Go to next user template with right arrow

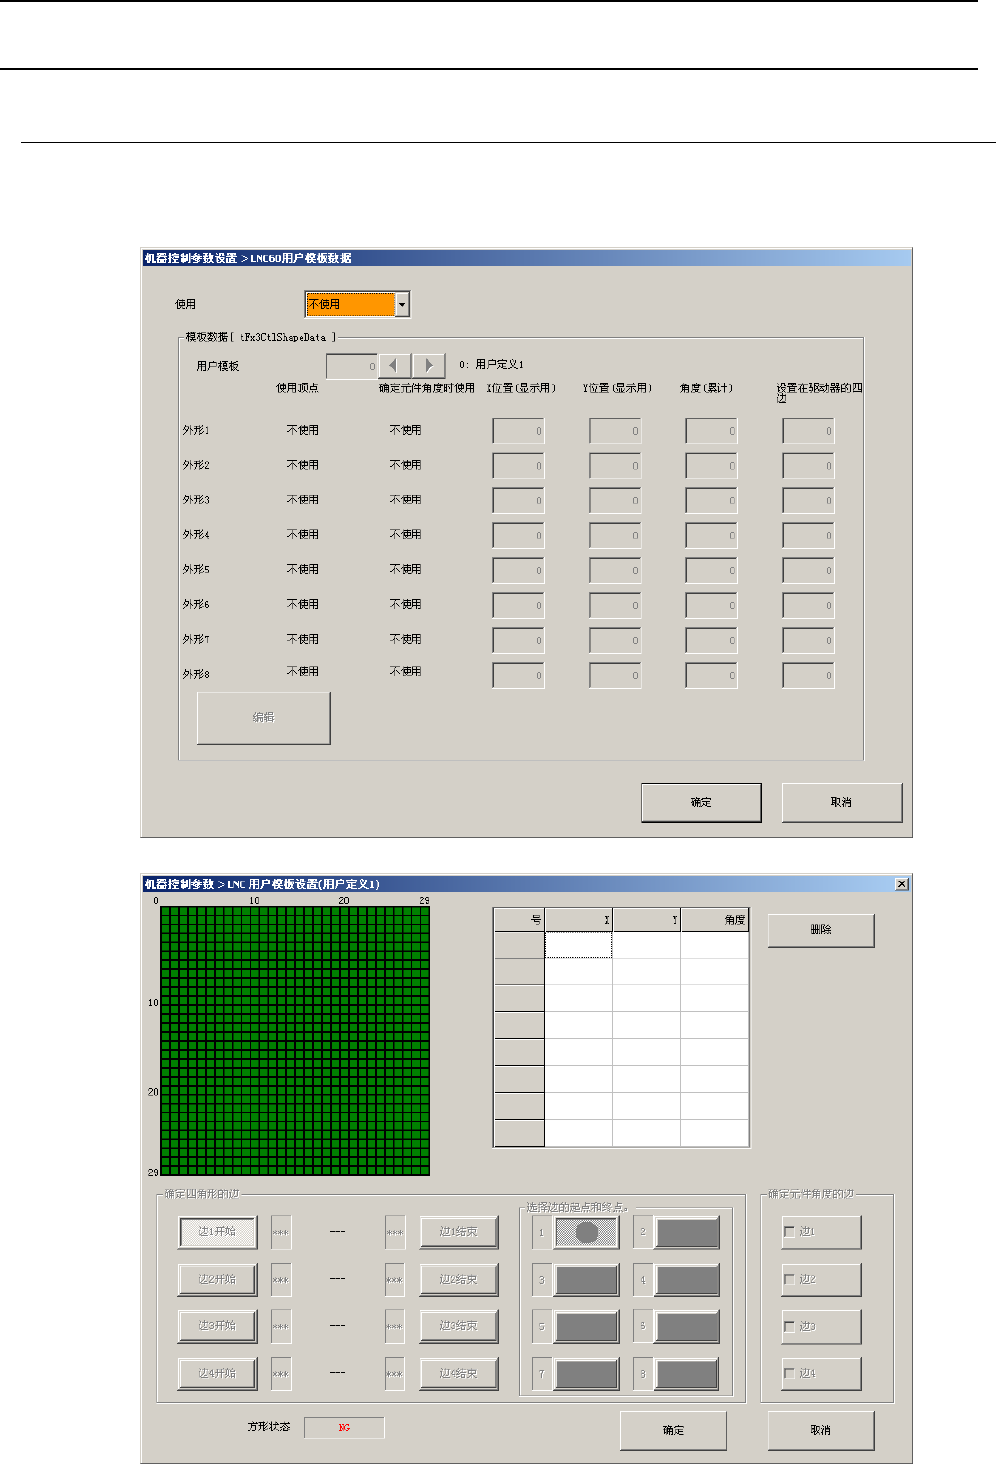(x=429, y=366)
